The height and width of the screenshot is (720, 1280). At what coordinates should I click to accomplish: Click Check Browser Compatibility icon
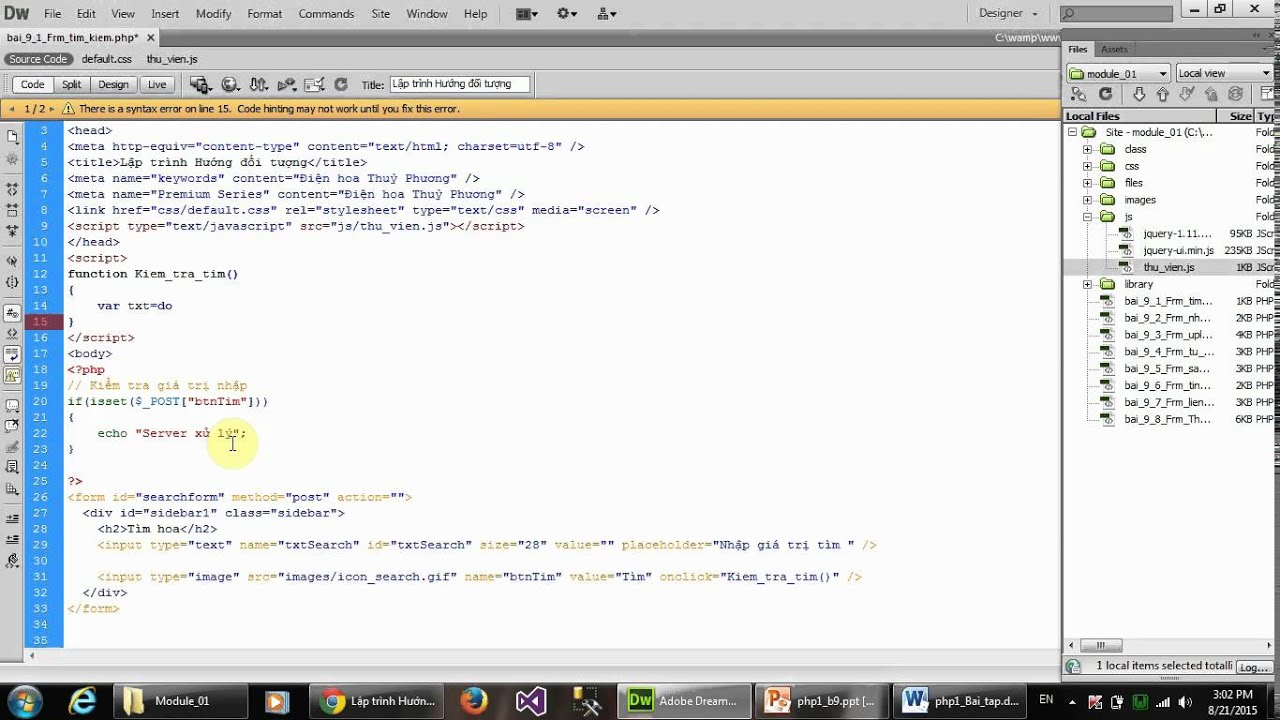tap(314, 85)
